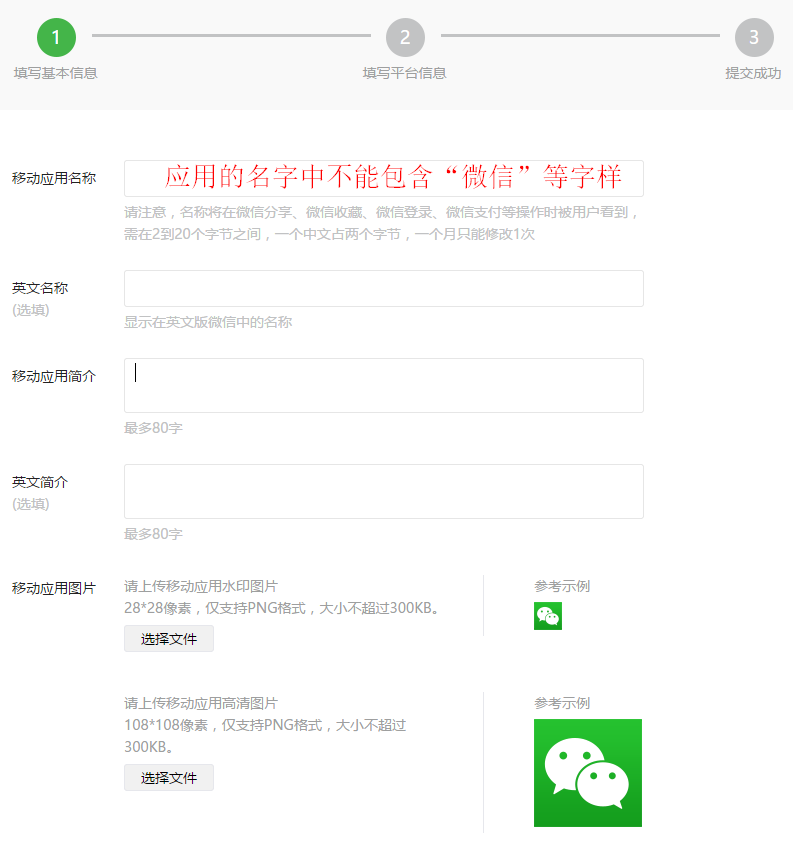The height and width of the screenshot is (852, 793).
Task: Click the 英文名称 input field
Action: [x=384, y=289]
